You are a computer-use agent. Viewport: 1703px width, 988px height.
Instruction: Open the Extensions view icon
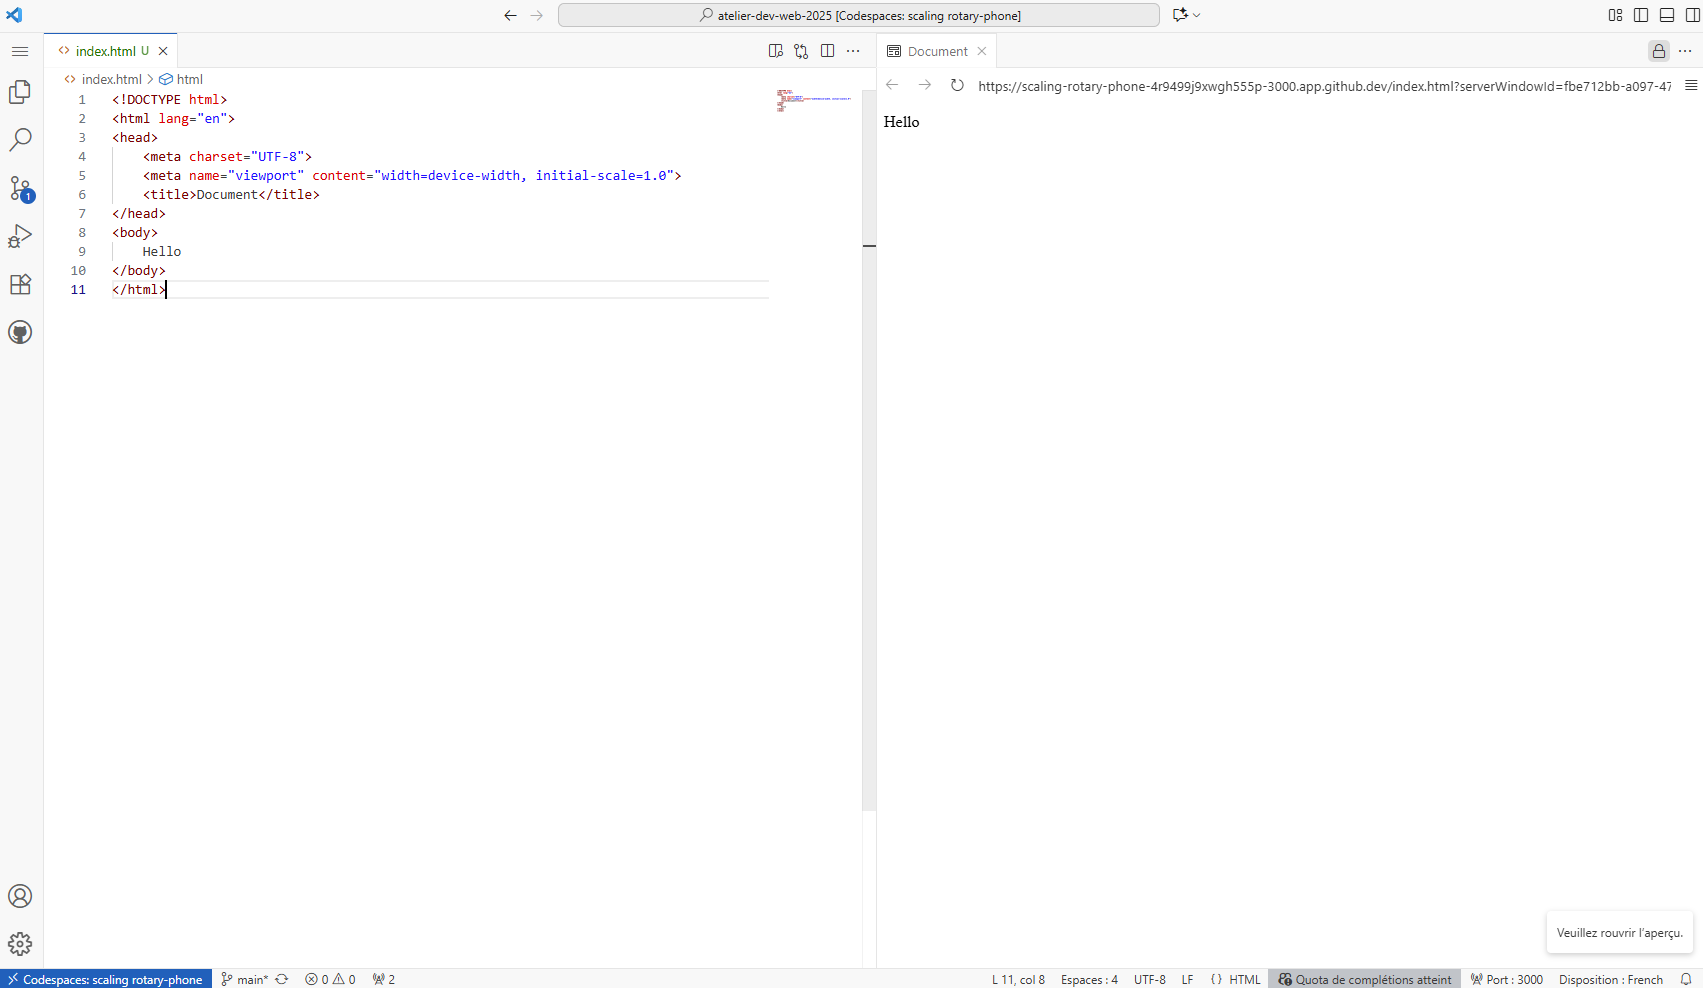click(20, 284)
